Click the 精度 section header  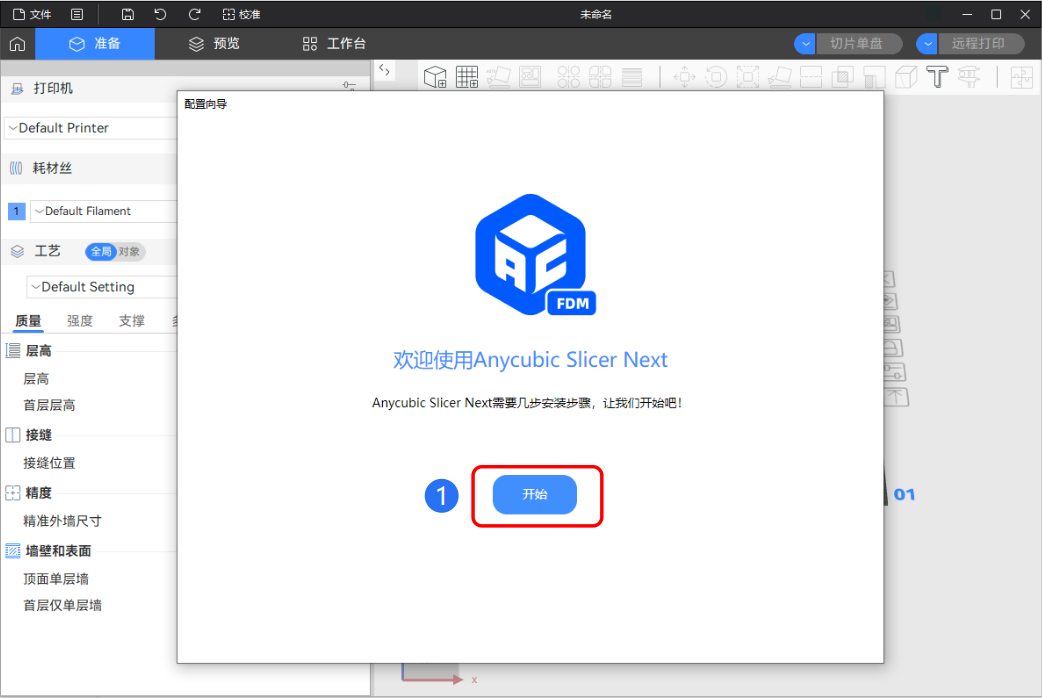[39, 493]
